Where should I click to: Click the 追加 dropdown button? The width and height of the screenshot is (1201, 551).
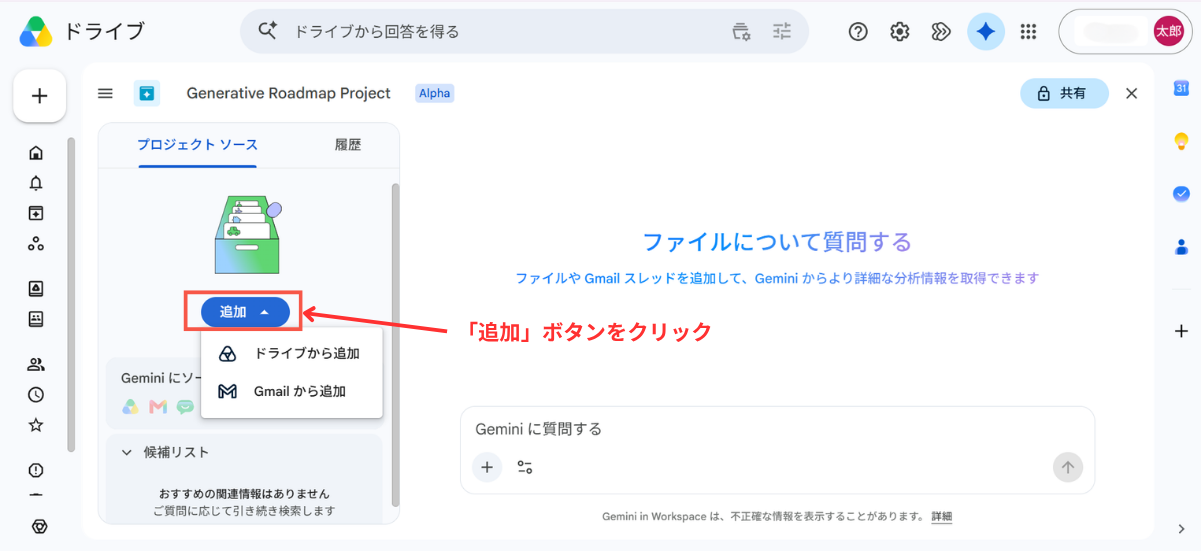click(245, 312)
